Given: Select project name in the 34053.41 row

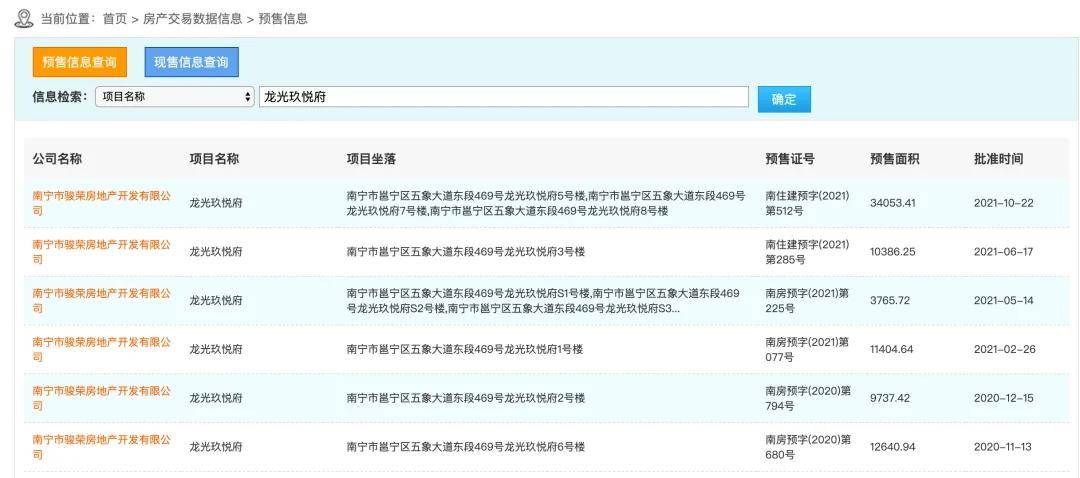Looking at the screenshot, I should [x=216, y=203].
